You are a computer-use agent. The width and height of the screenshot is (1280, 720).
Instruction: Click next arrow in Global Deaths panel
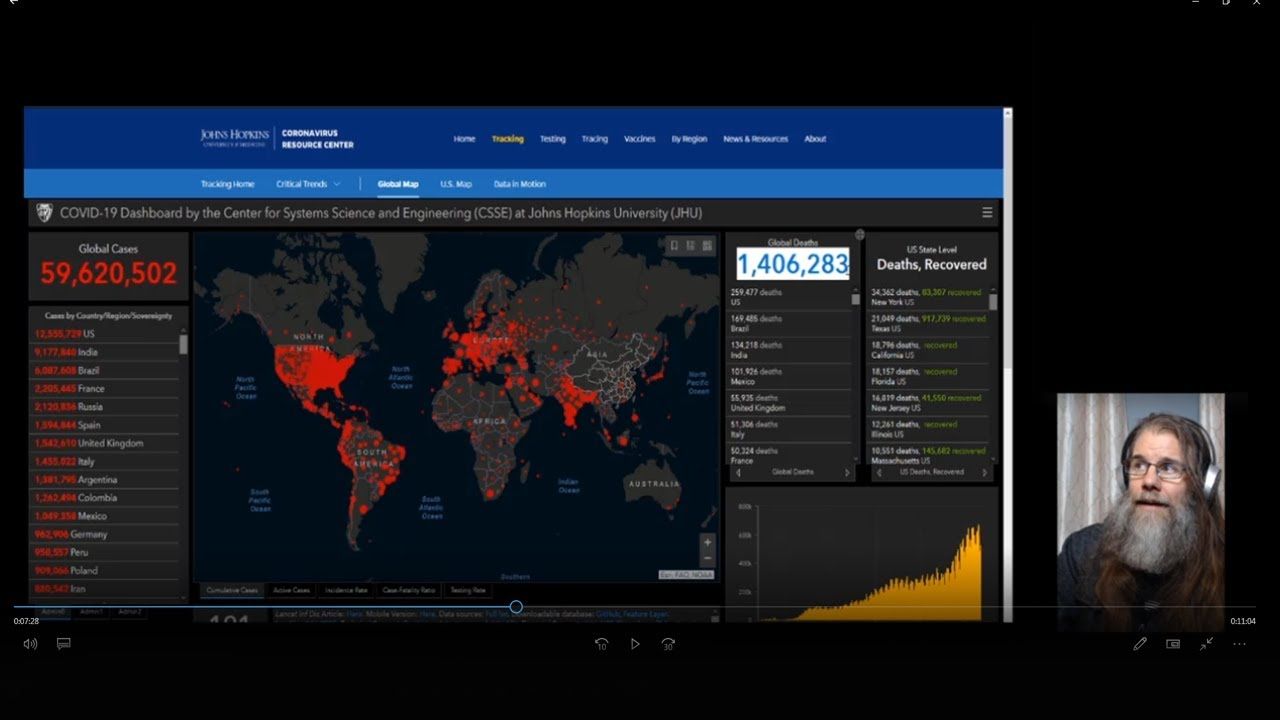(847, 473)
